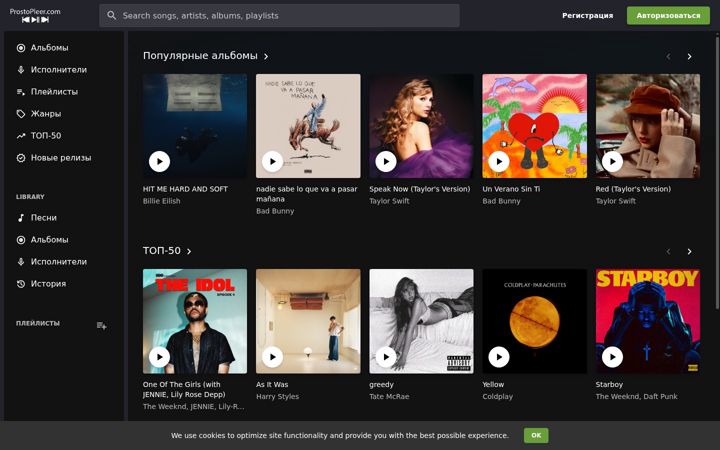Play Yellow by Coldplay
This screenshot has width=720, height=450.
499,357
